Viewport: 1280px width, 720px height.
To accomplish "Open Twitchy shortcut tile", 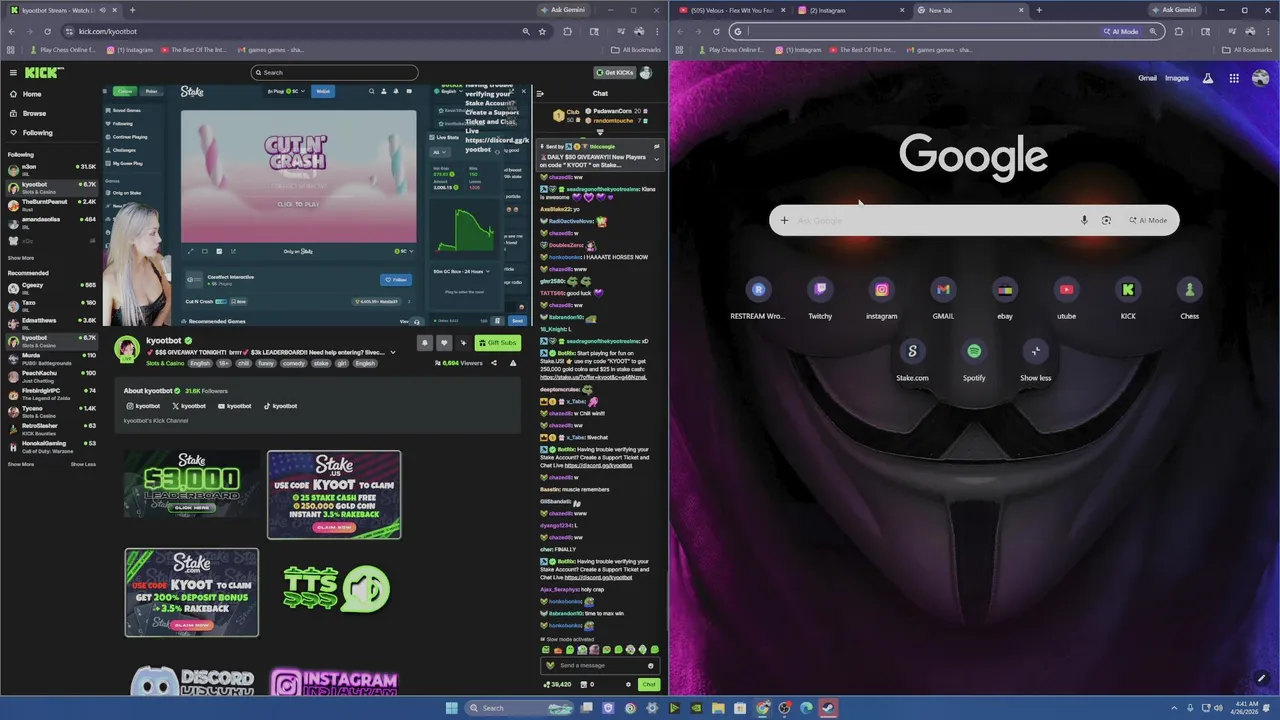I will point(820,299).
